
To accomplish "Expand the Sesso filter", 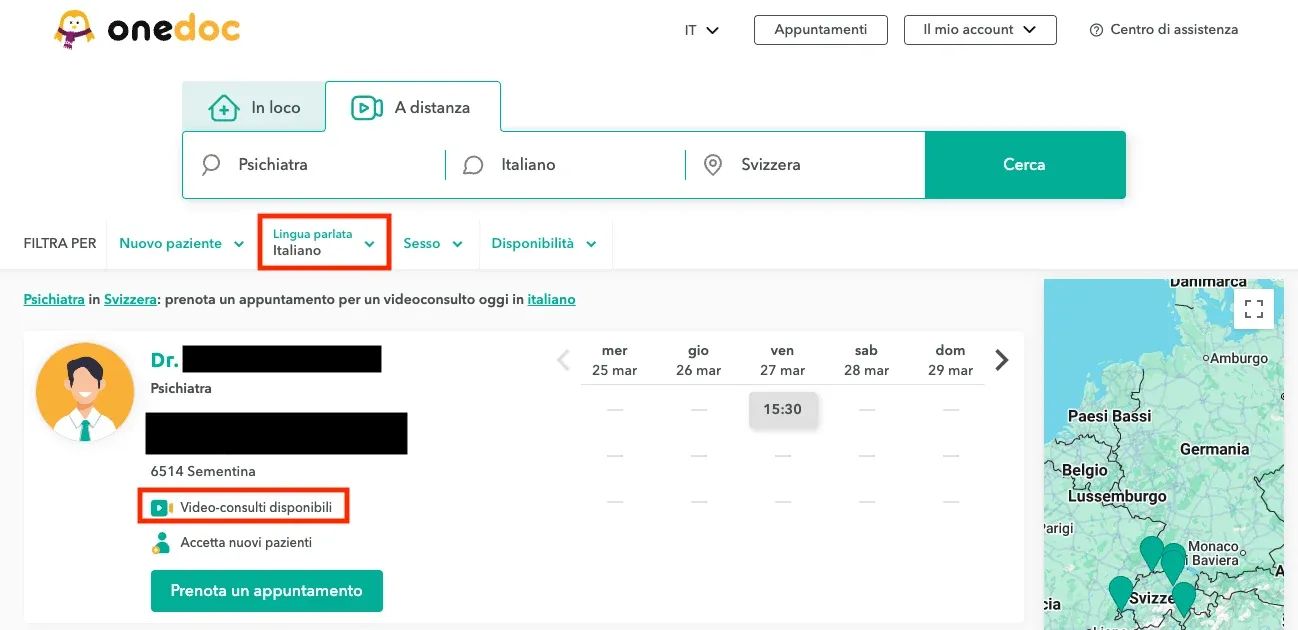I will coord(433,243).
